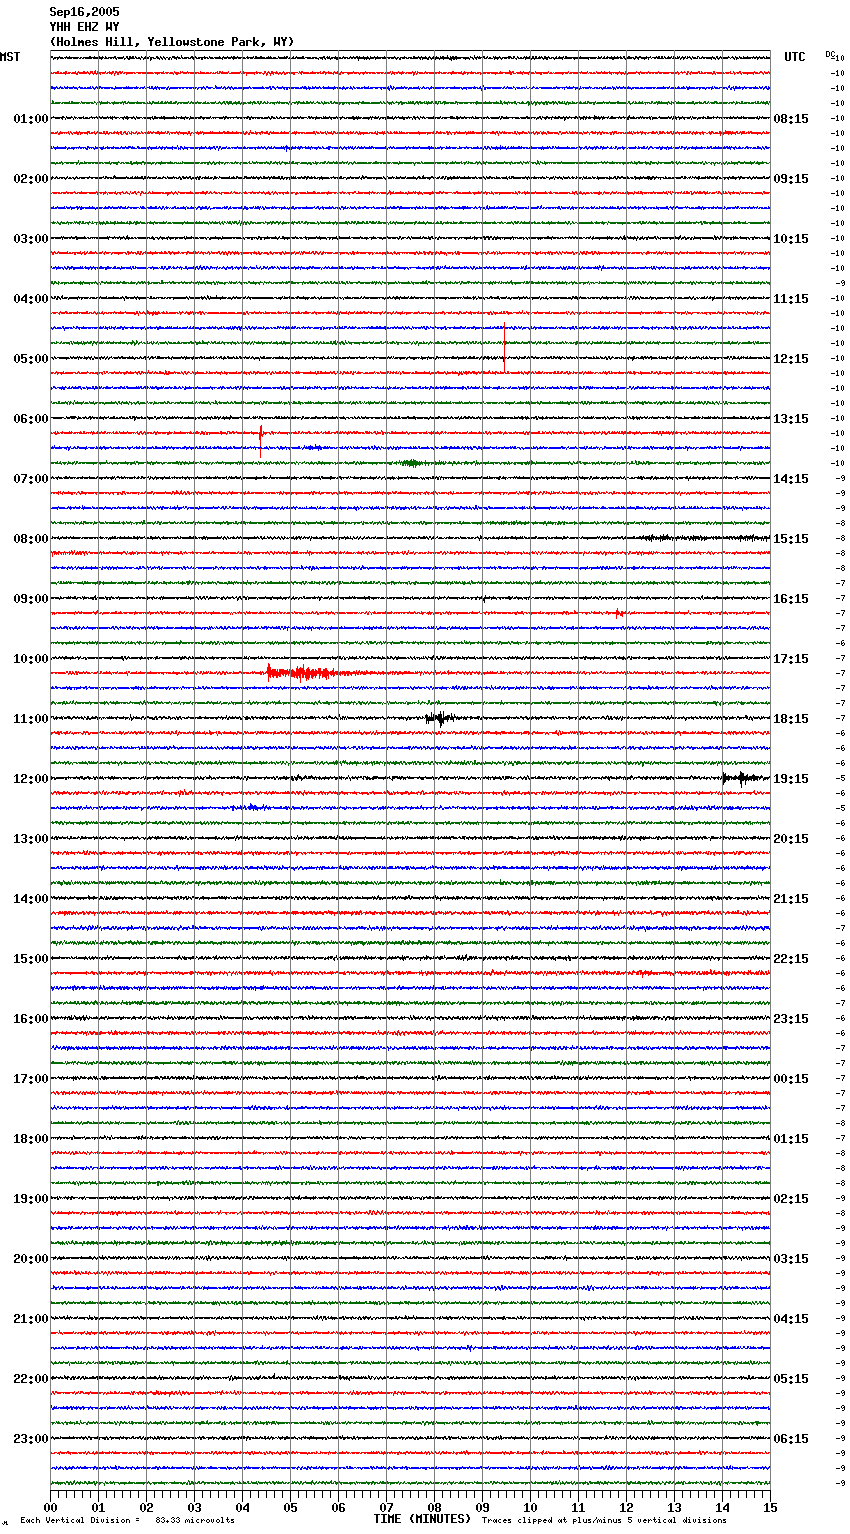
Task: Click the 00 minute axis tick label
Action: pos(50,1507)
